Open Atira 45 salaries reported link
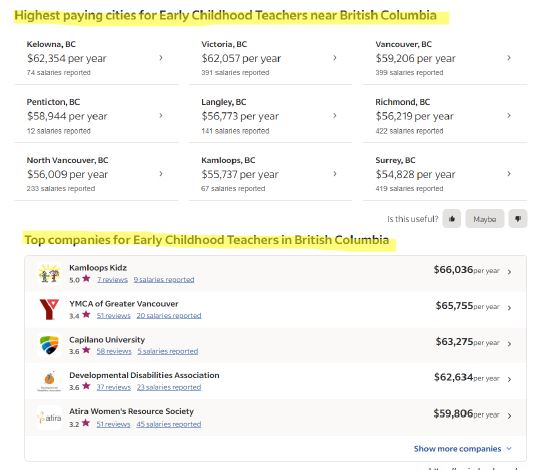This screenshot has height=470, width=537. [x=168, y=424]
